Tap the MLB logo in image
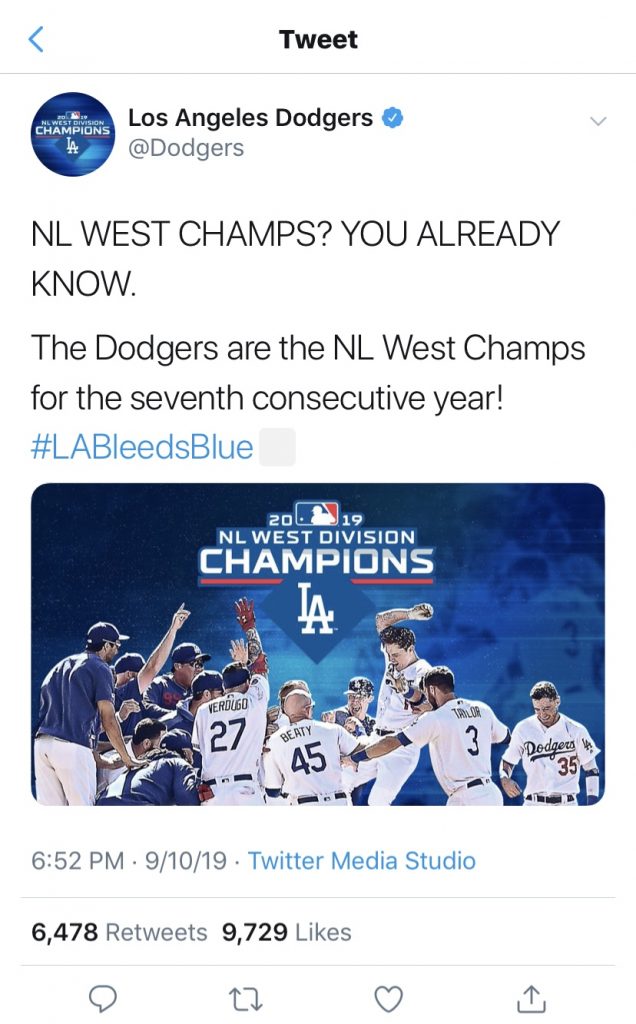The width and height of the screenshot is (636, 1024). [318, 516]
